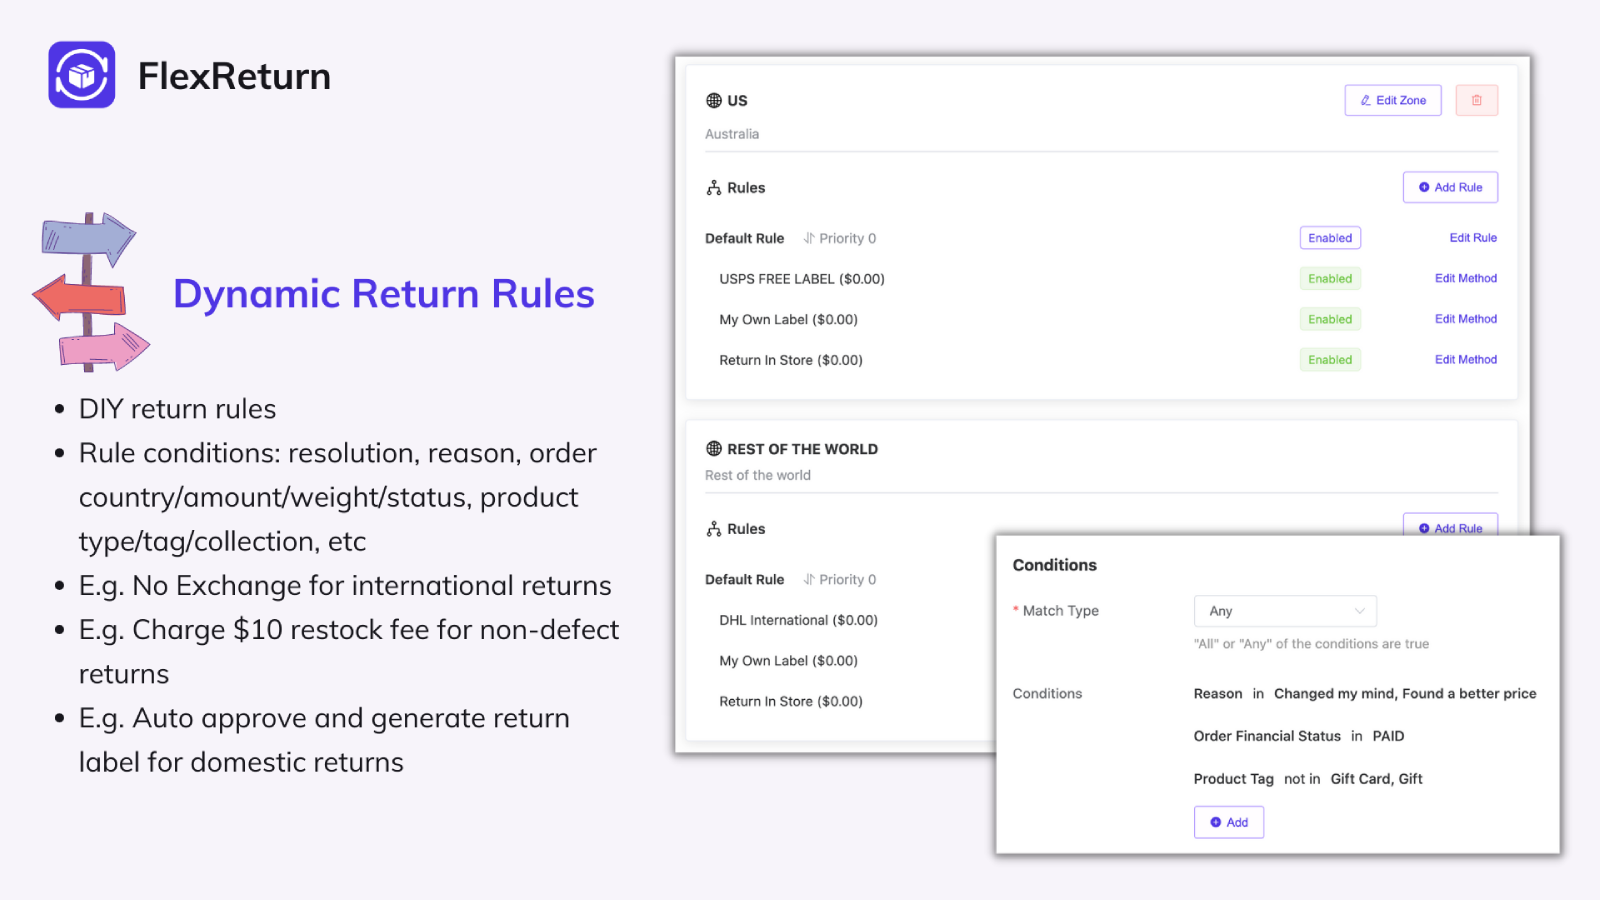Click the globe icon beside REST OF THE WORLD
This screenshot has height=900, width=1600.
click(x=713, y=449)
